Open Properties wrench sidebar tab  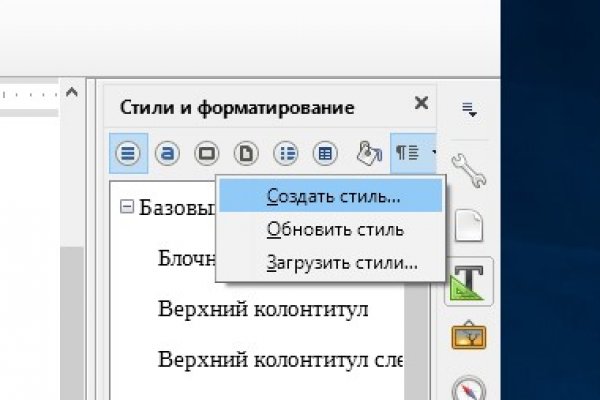click(x=469, y=170)
